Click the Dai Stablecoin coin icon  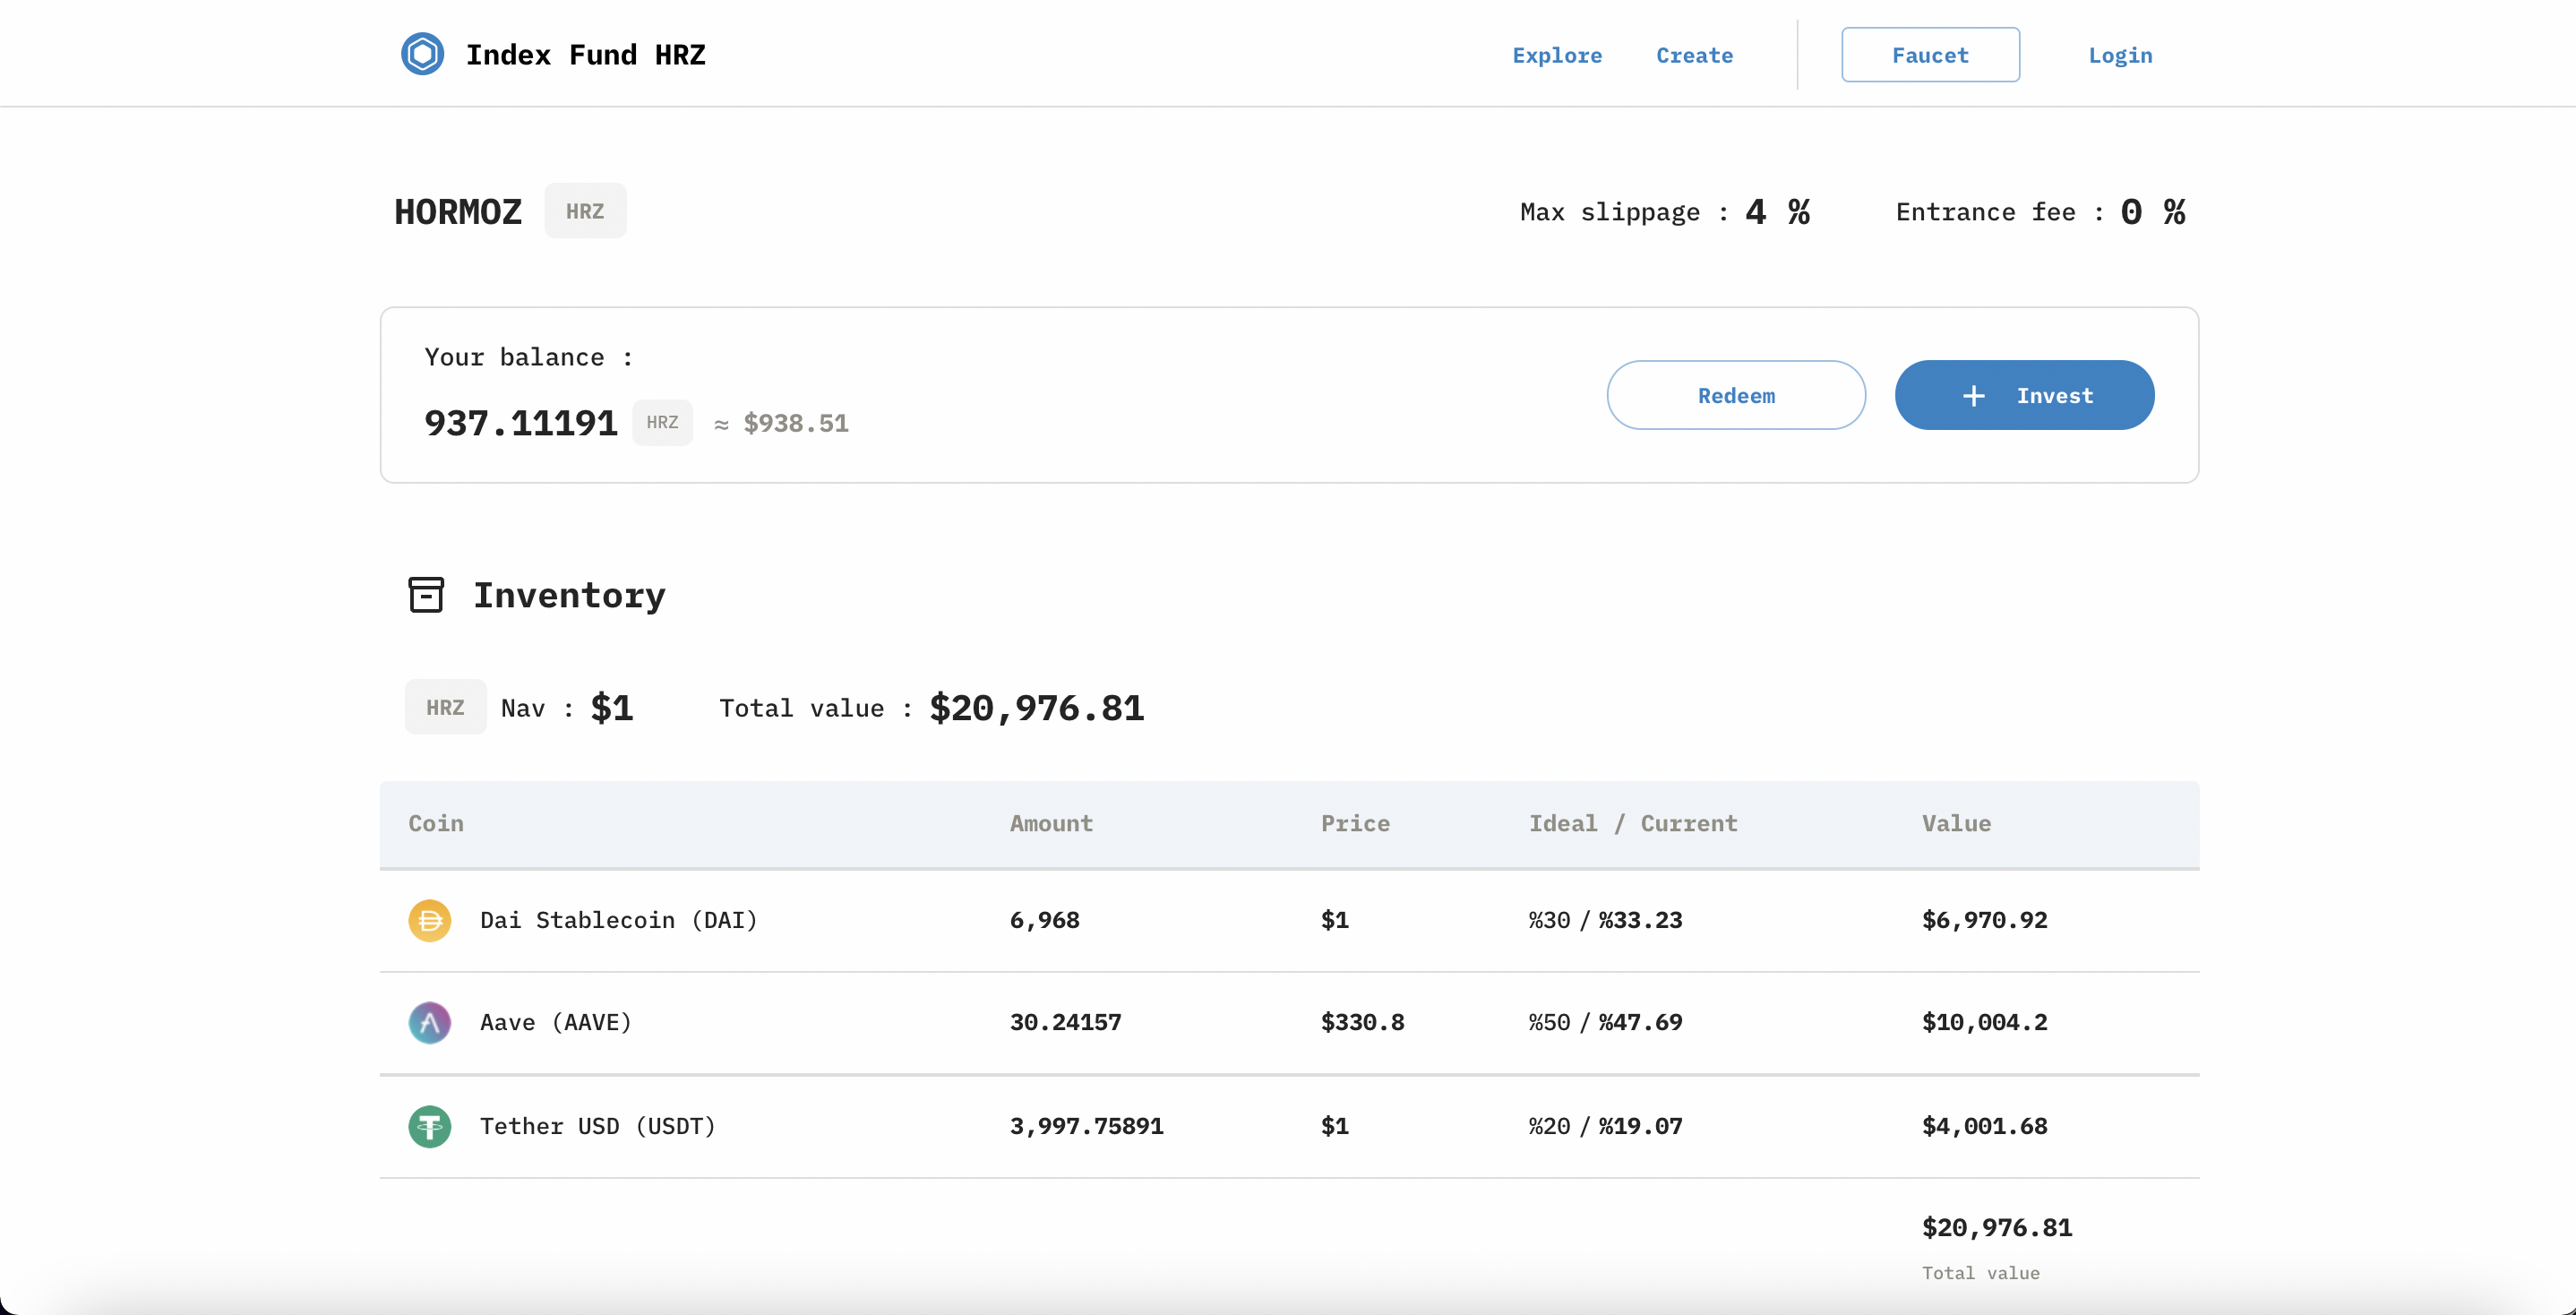pos(429,920)
